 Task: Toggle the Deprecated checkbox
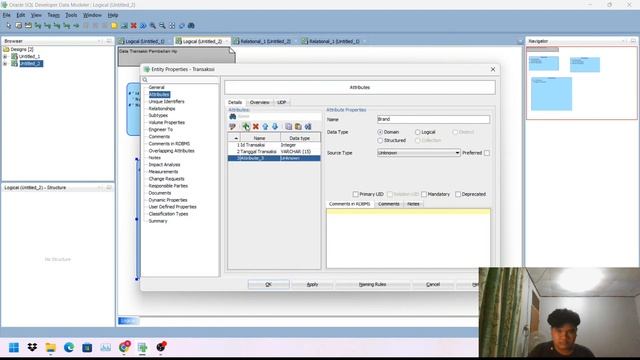point(458,194)
